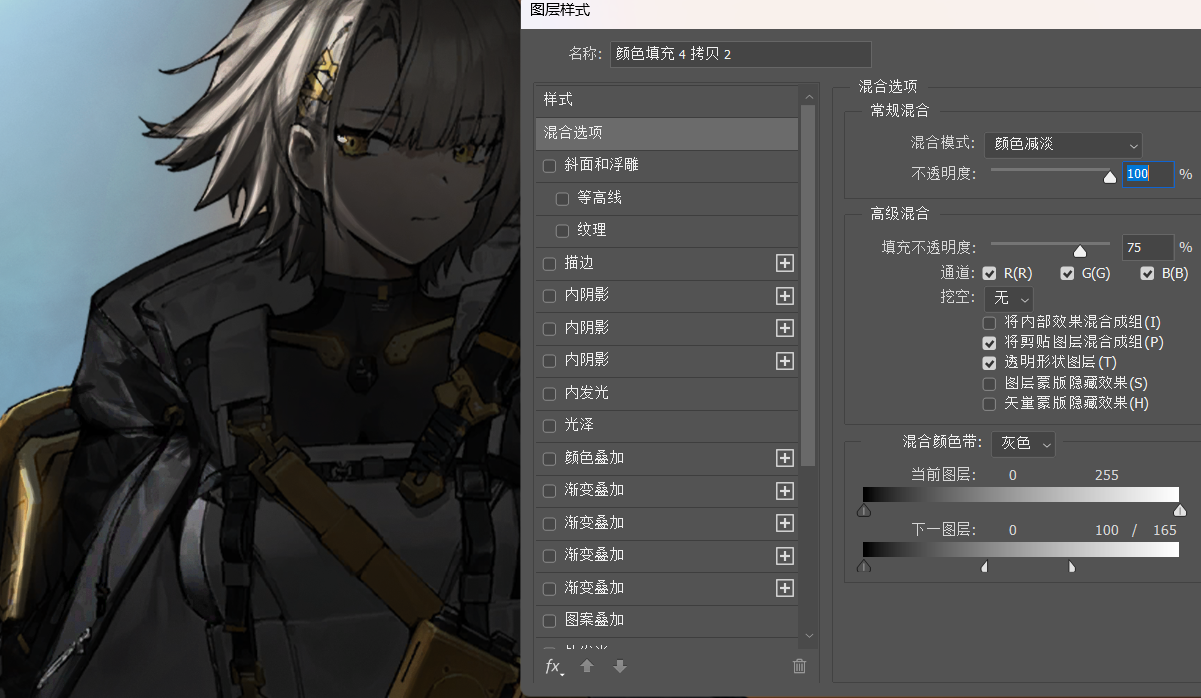Check 矢量蒙版隐藏效果(H)

tap(989, 403)
